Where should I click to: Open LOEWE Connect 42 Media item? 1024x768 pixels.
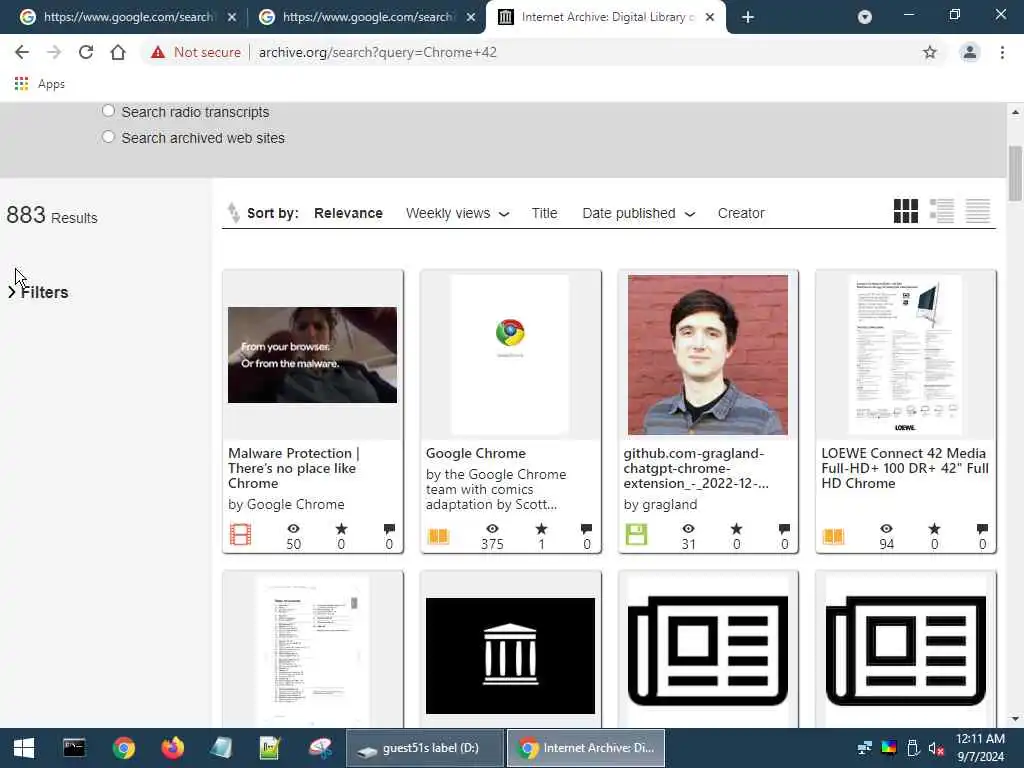[905, 468]
